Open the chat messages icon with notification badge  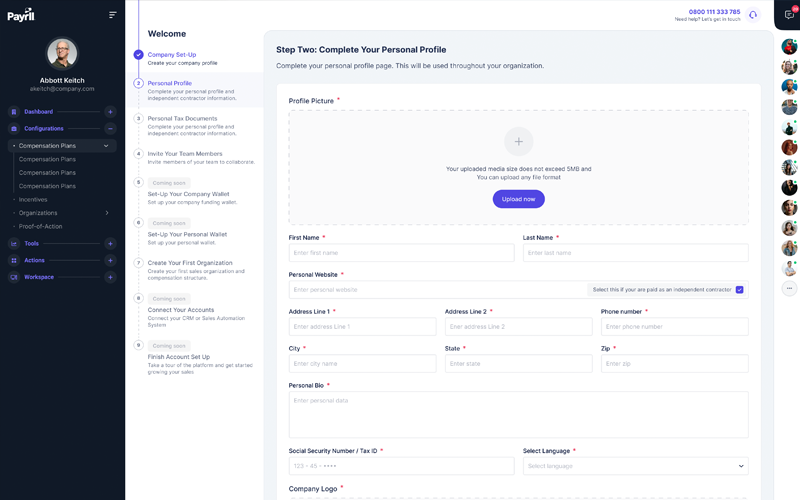(x=789, y=15)
